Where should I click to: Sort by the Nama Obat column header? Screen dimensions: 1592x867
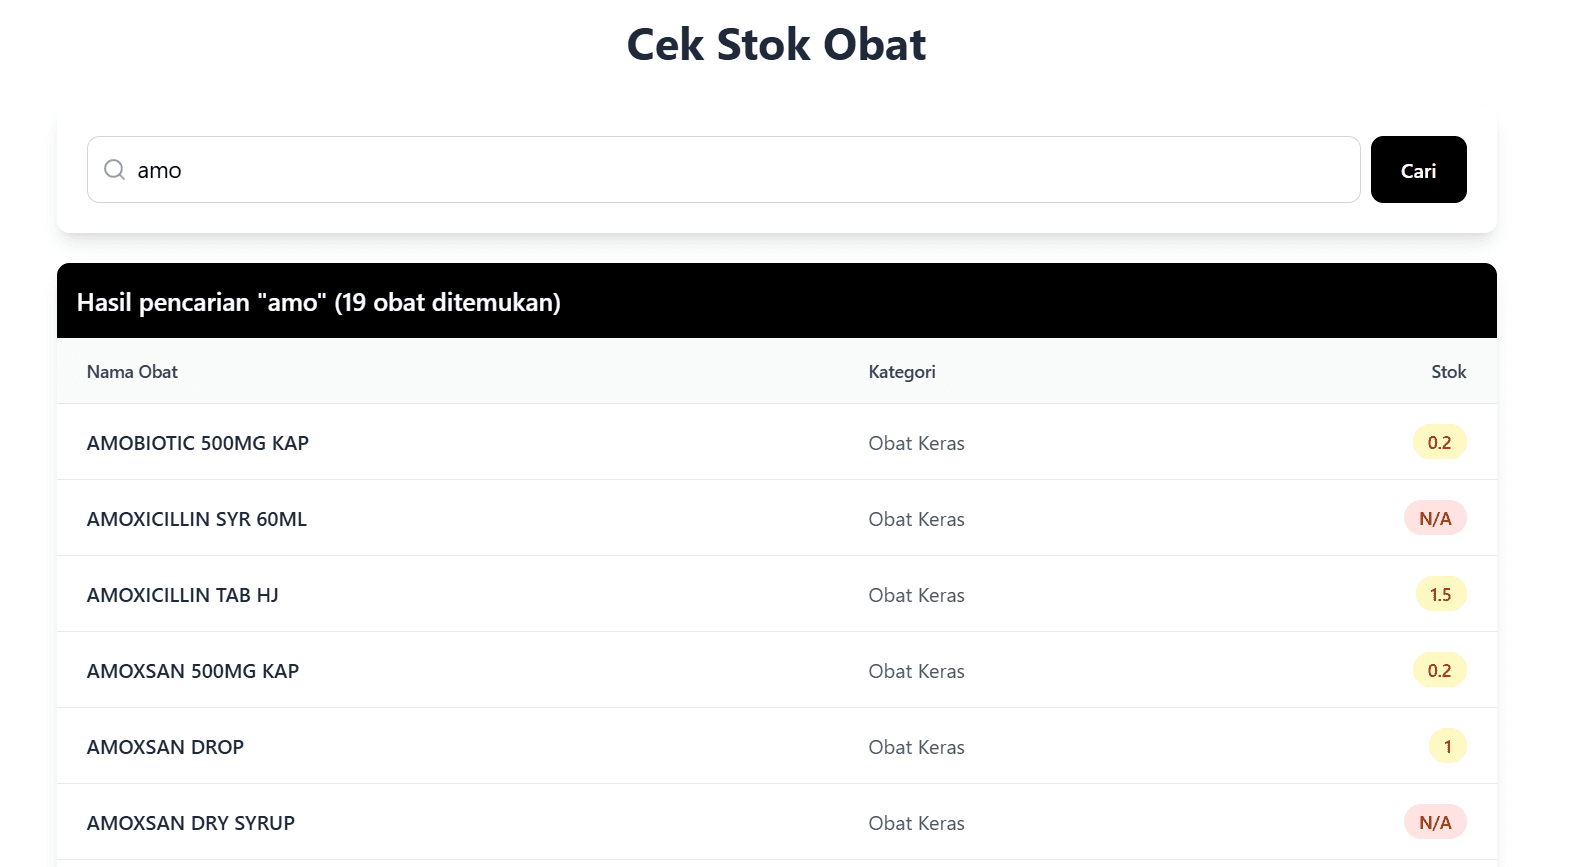pos(131,371)
